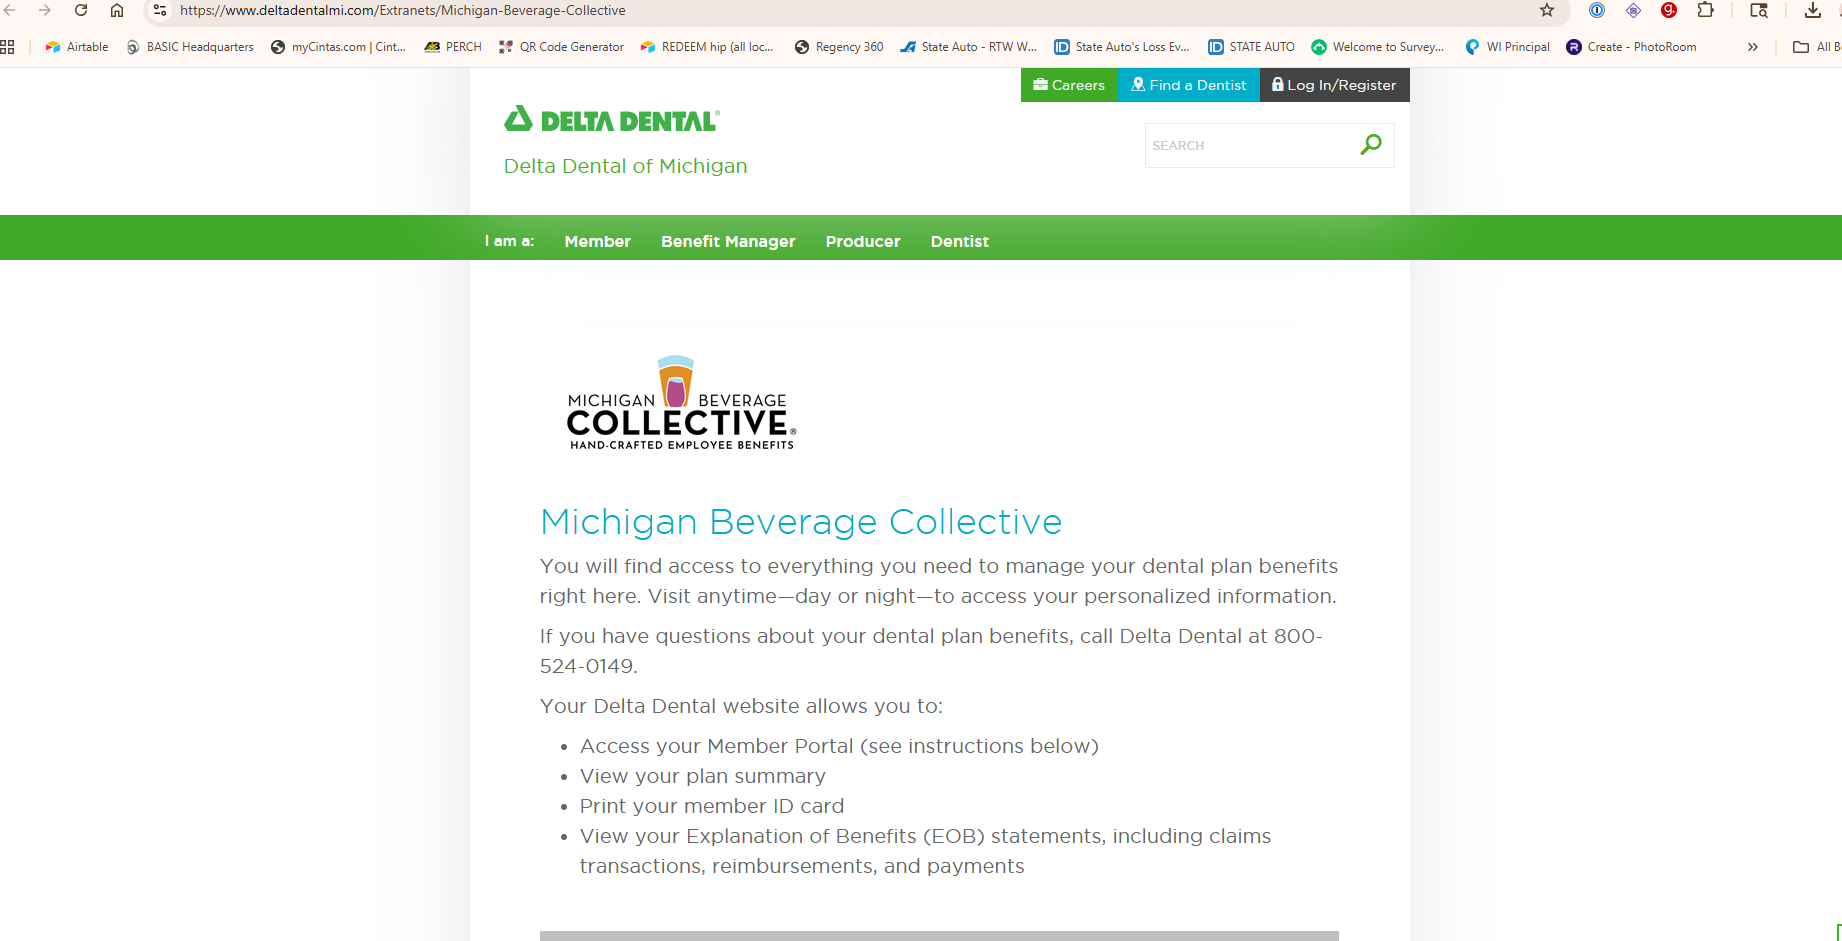1842x941 pixels.
Task: Open the Producer menu item
Action: [862, 241]
